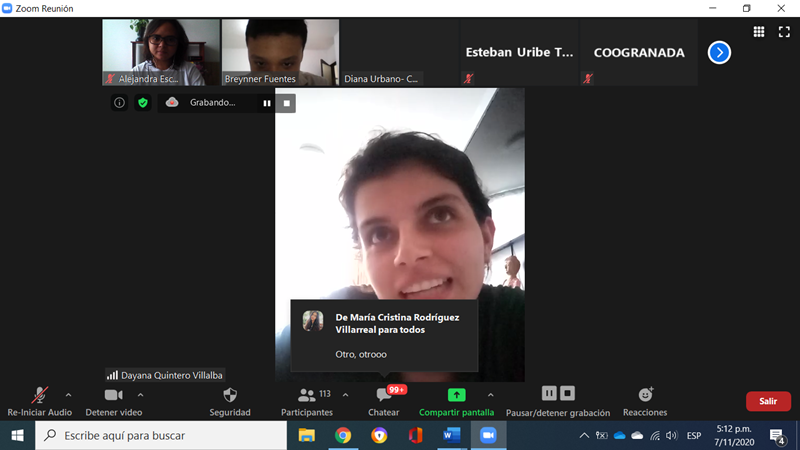
Task: Open OneDrive blue cloud tray icon
Action: (x=619, y=436)
